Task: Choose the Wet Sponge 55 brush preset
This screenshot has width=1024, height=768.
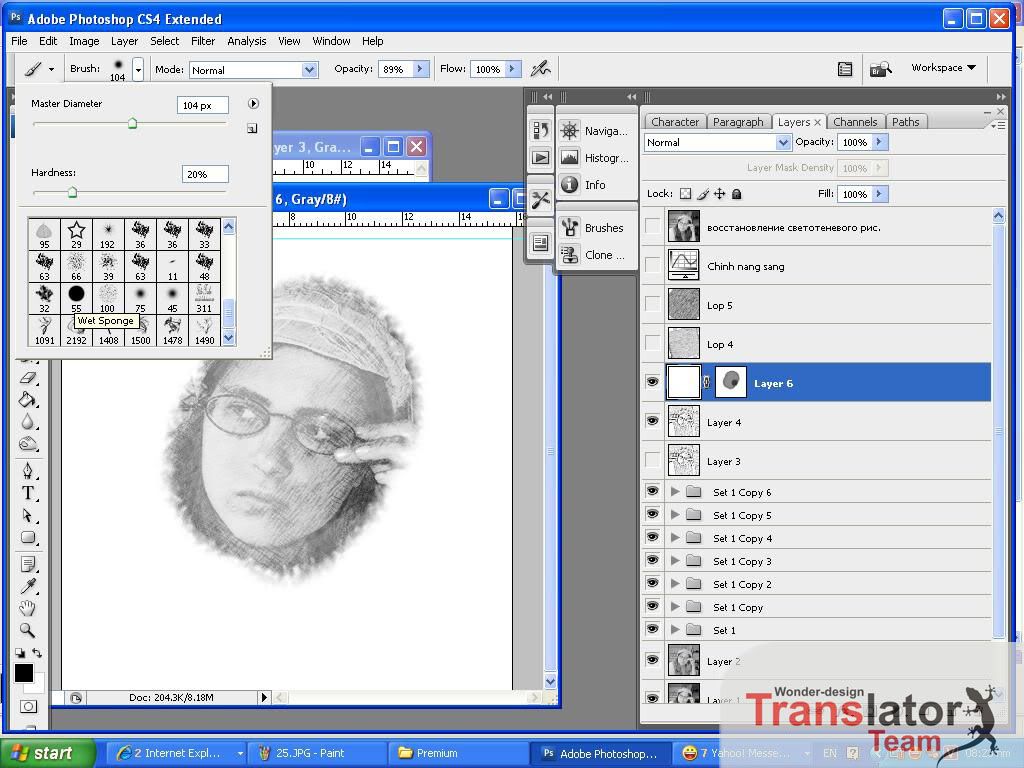Action: tap(76, 297)
